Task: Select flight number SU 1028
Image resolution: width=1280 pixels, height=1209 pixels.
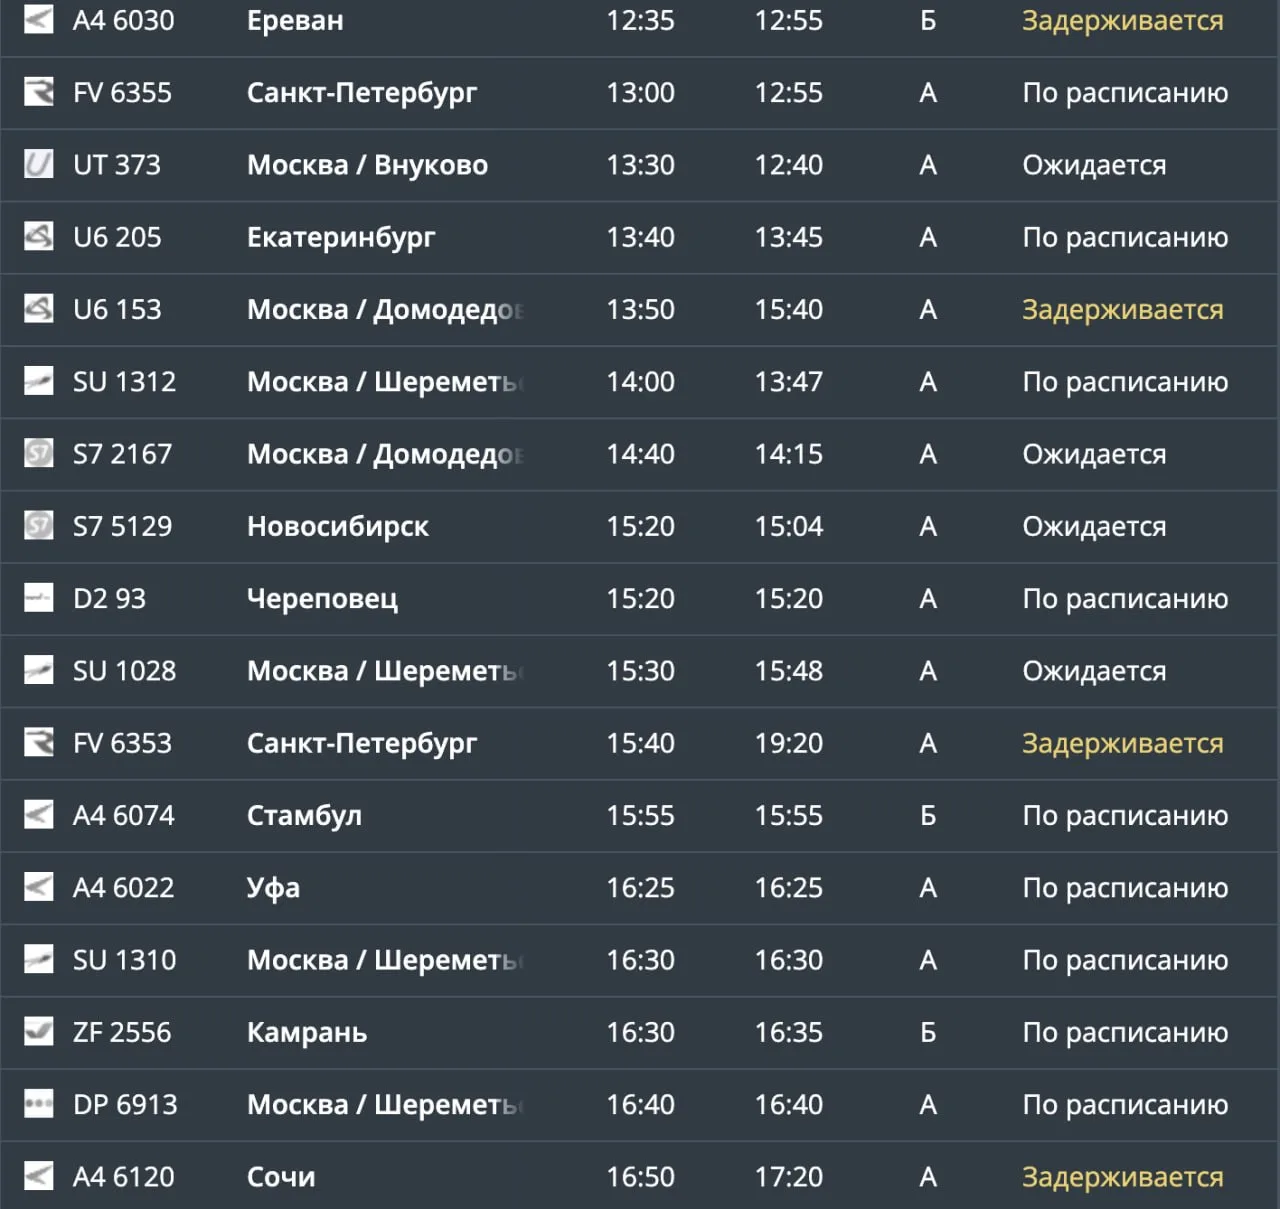Action: click(x=124, y=671)
